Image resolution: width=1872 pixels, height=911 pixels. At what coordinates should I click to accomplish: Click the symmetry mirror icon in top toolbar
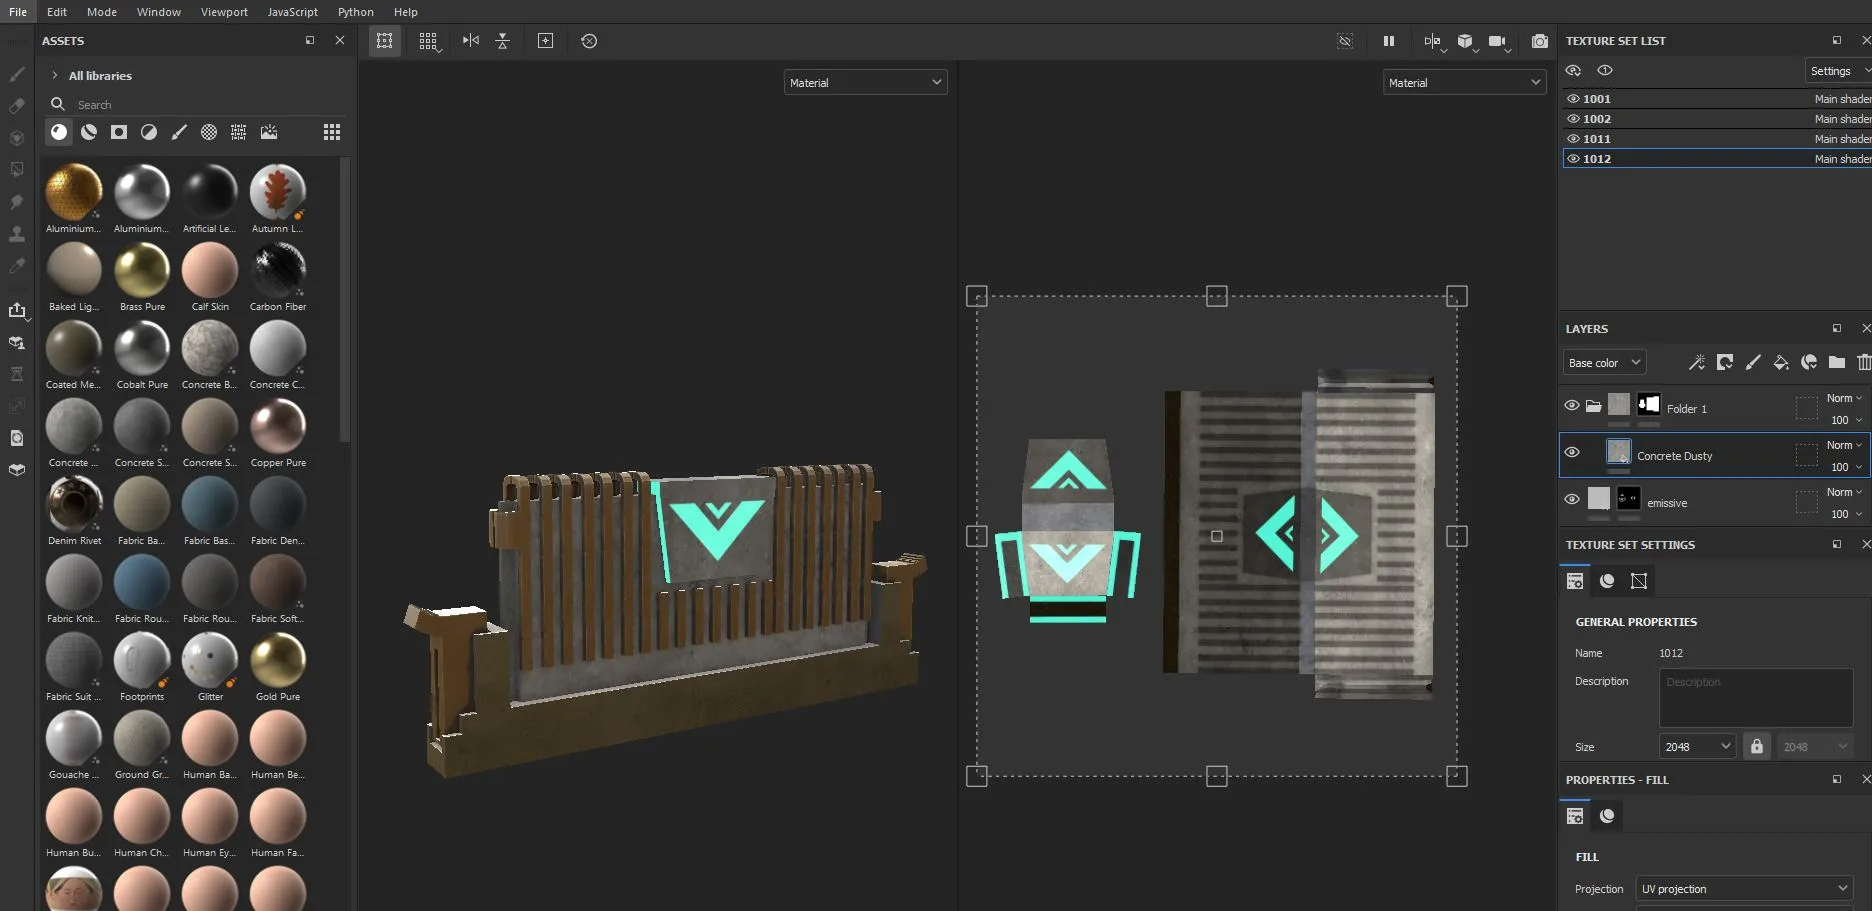click(x=470, y=41)
